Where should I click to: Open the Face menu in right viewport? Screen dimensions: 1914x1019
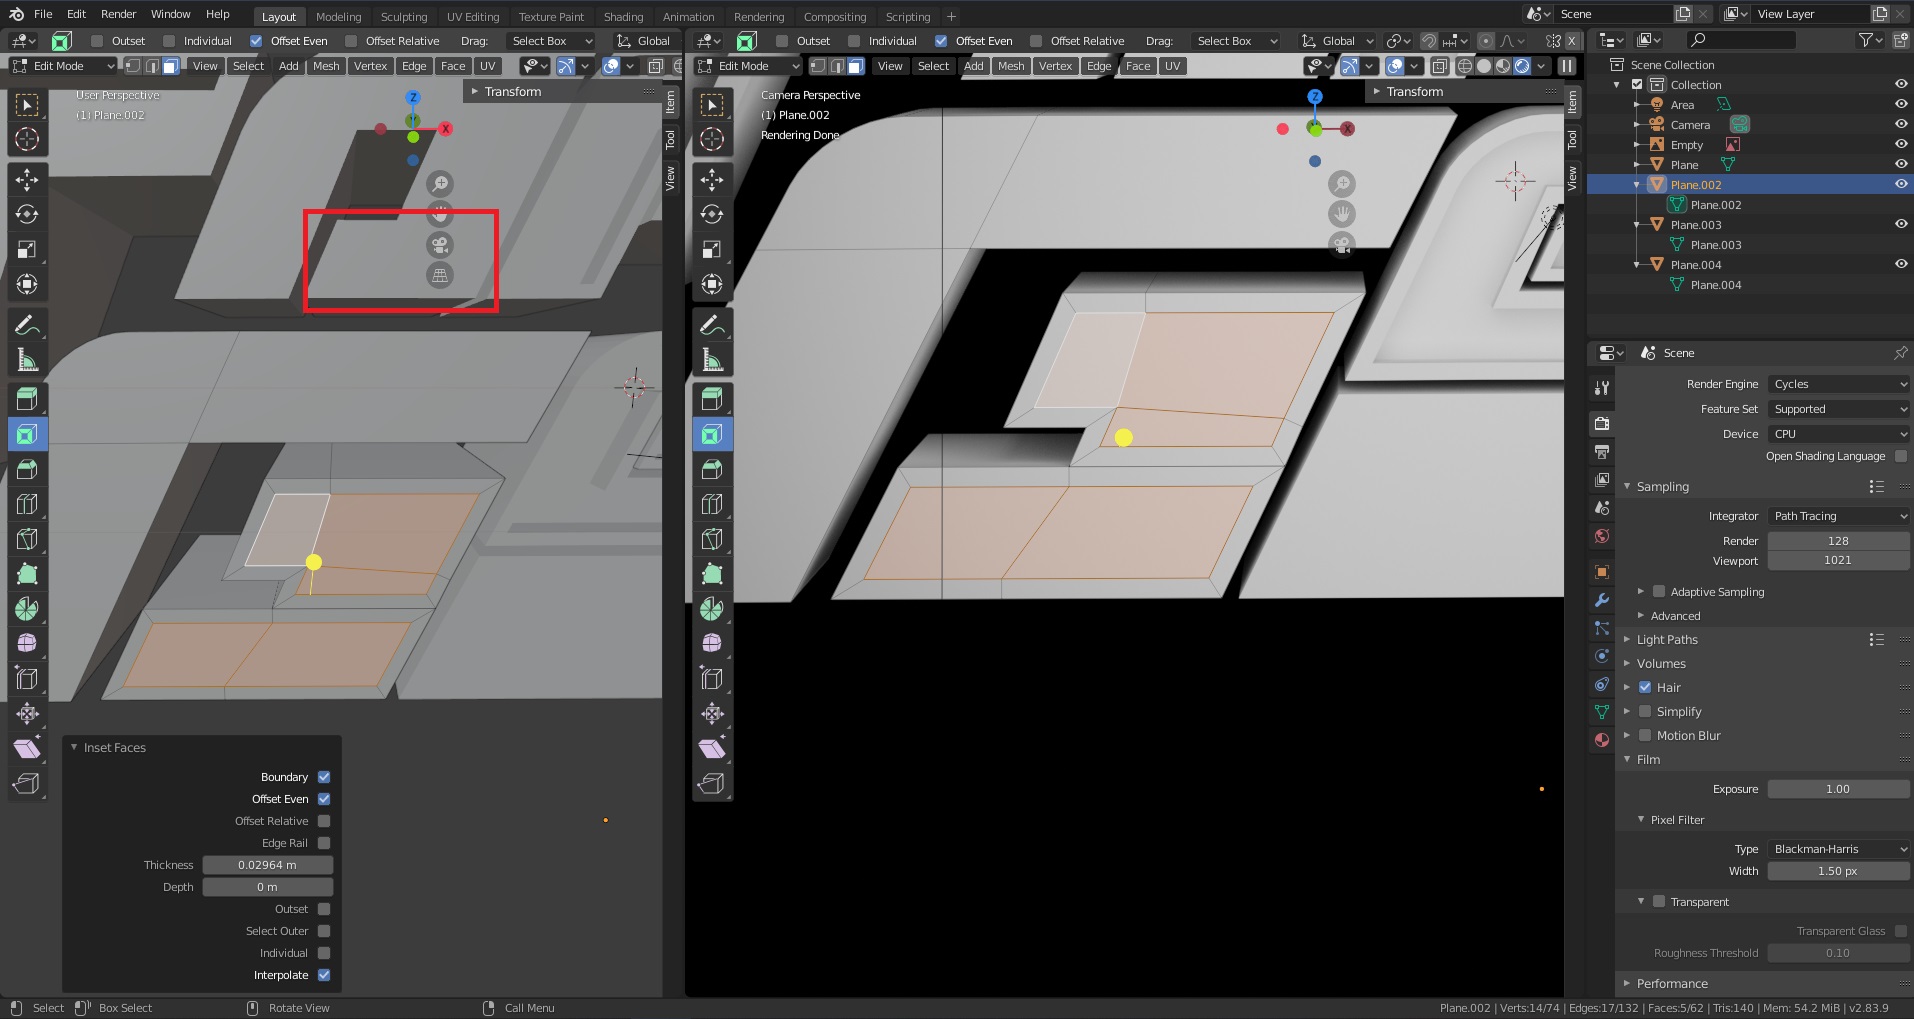[1138, 66]
